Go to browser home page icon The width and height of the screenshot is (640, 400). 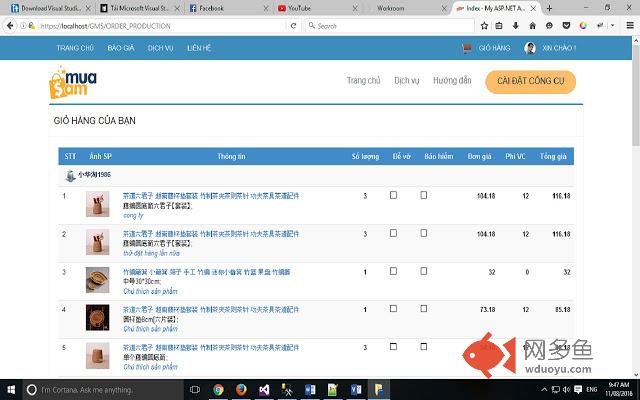[532, 26]
